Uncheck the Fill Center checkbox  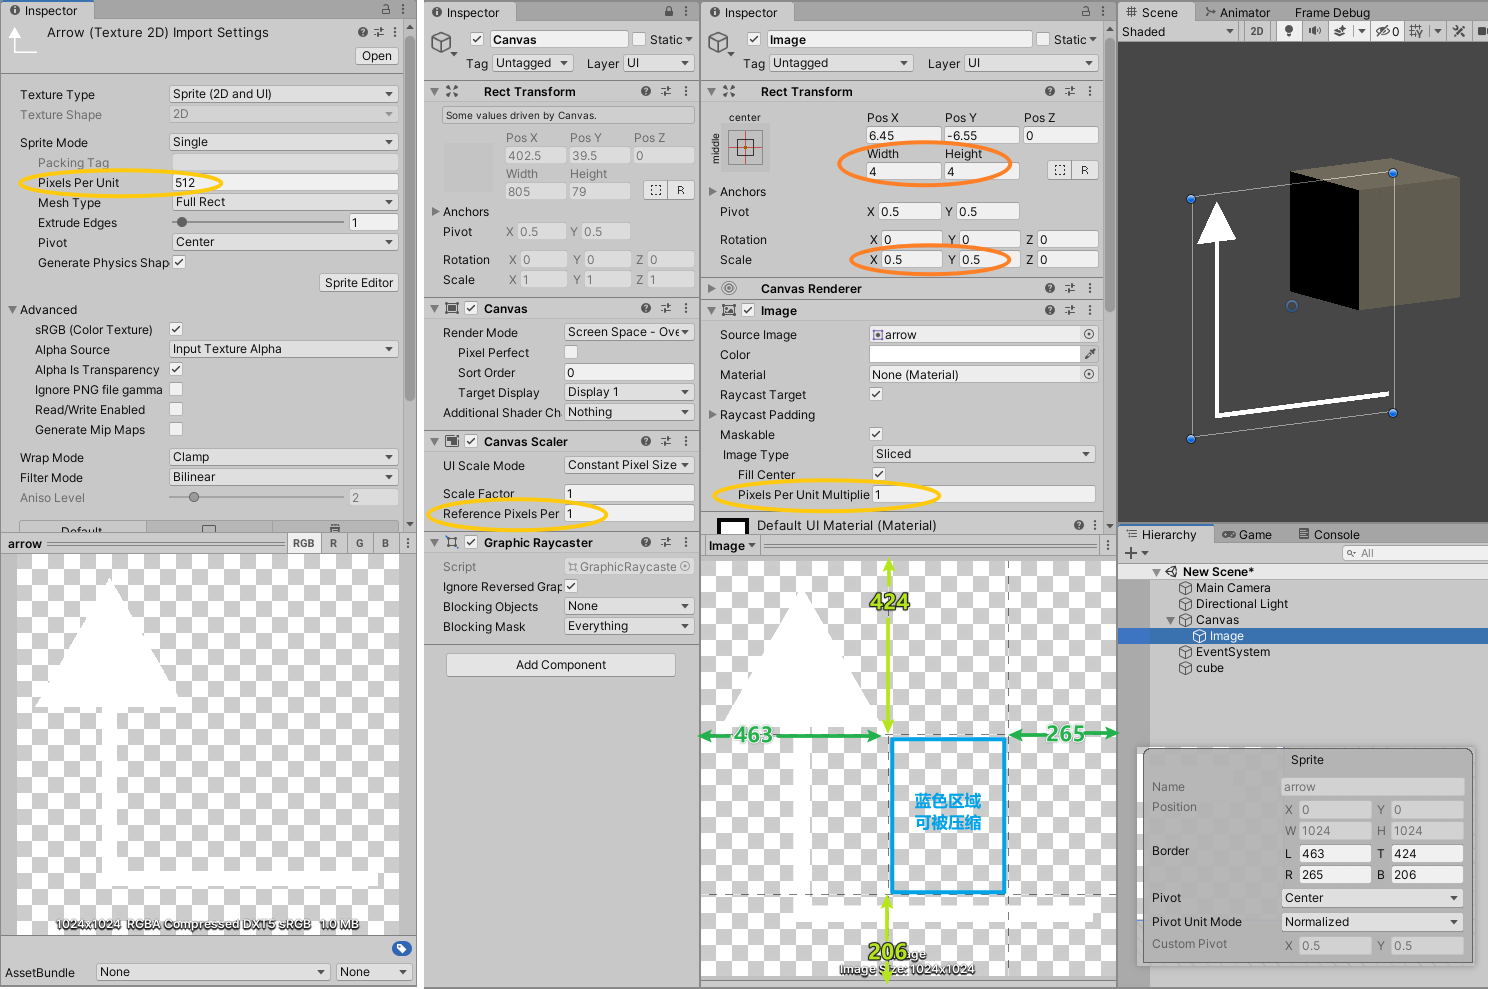(879, 474)
